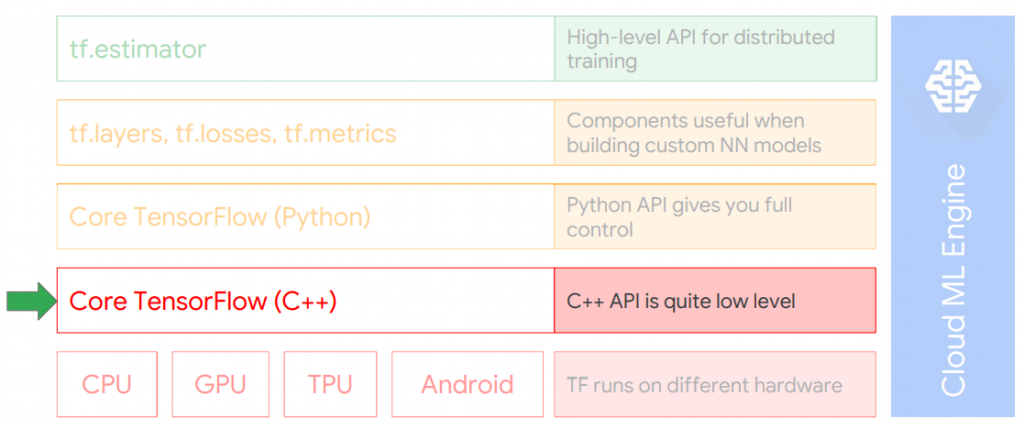Click the Cloud ML Engine vertical label
This screenshot has width=1024, height=429.
pyautogui.click(x=953, y=280)
